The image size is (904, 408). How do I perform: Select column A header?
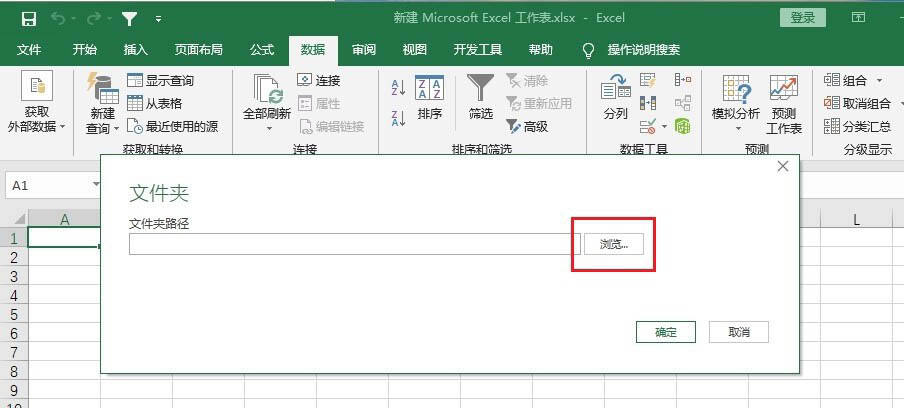point(65,219)
